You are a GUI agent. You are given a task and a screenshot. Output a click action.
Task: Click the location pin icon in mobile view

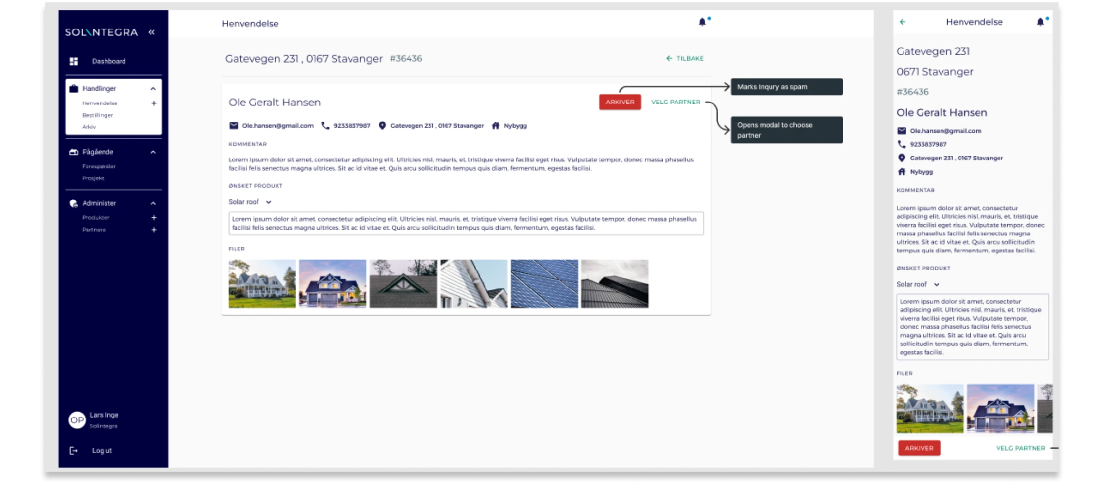point(901,158)
